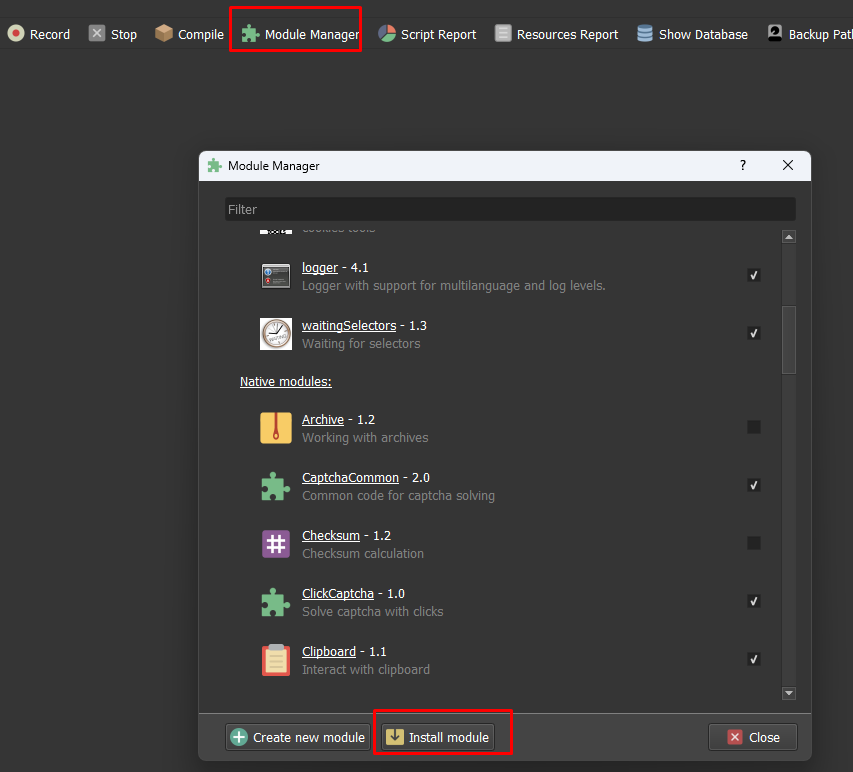
Task: Enable the Checksum module checkbox
Action: pyautogui.click(x=754, y=543)
